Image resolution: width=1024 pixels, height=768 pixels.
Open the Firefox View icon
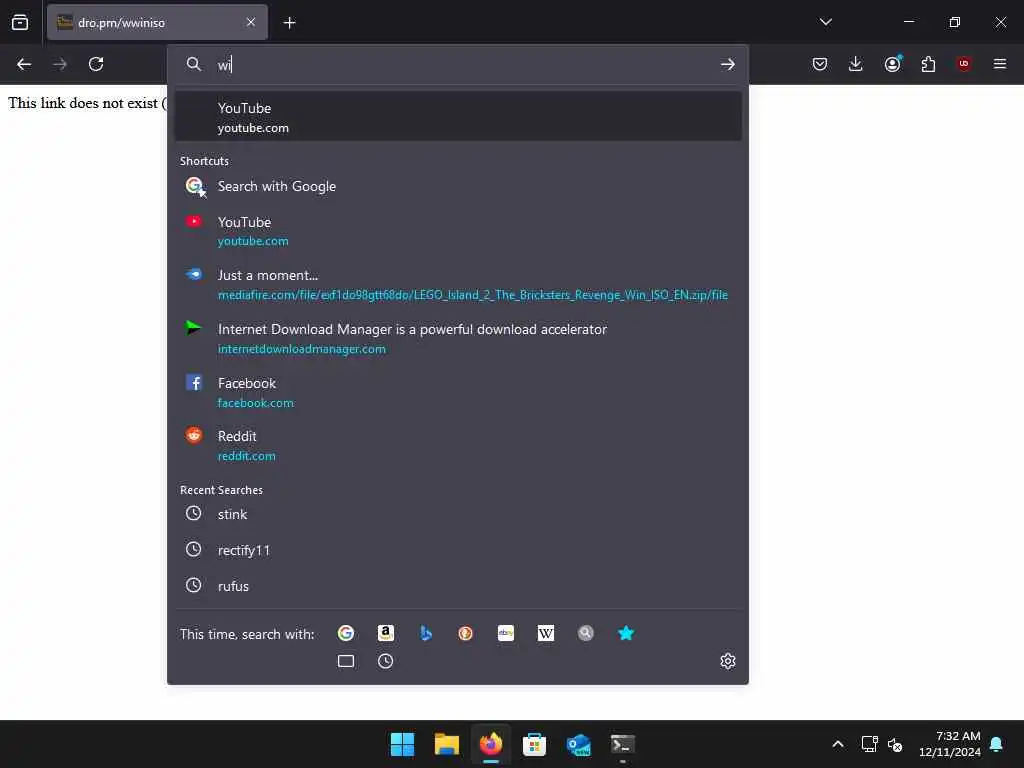pos(20,22)
